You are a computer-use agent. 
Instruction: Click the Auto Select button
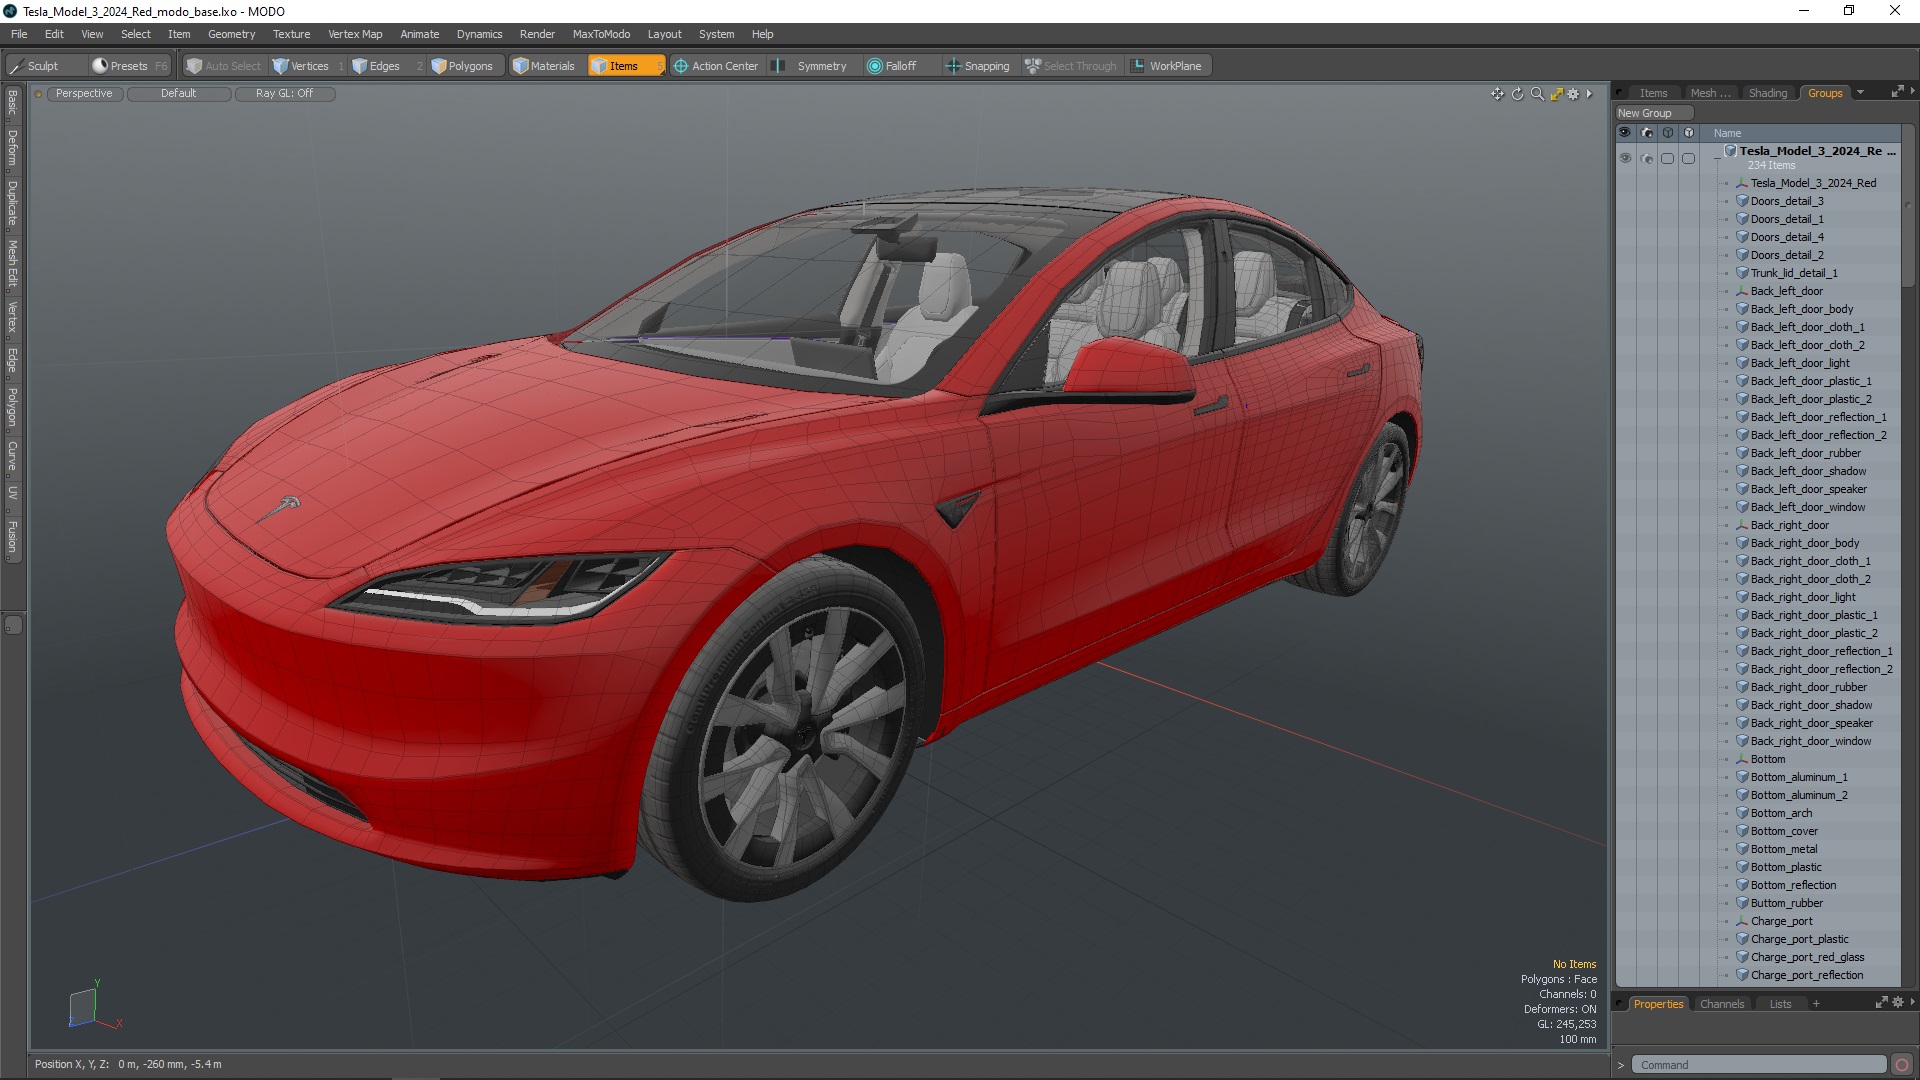tap(224, 66)
